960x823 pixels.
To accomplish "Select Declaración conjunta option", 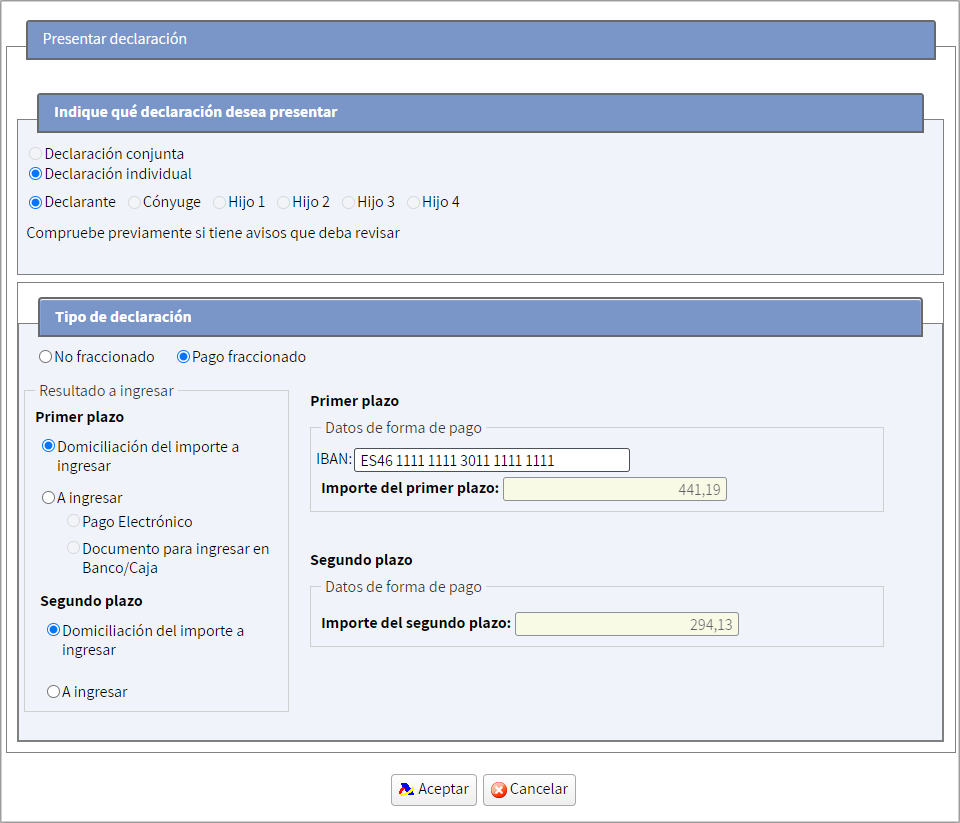I will pyautogui.click(x=36, y=153).
